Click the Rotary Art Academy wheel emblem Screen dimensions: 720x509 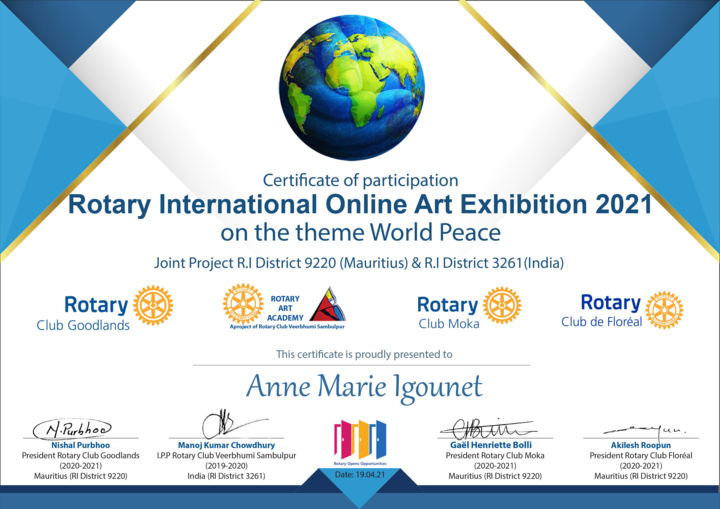(243, 304)
